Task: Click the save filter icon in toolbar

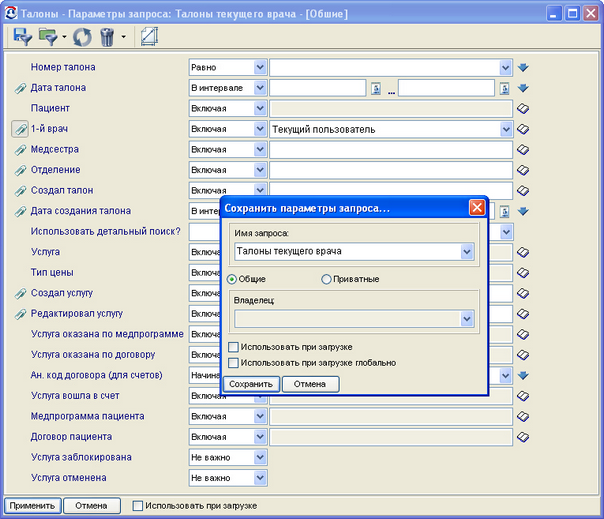Action: tap(22, 37)
